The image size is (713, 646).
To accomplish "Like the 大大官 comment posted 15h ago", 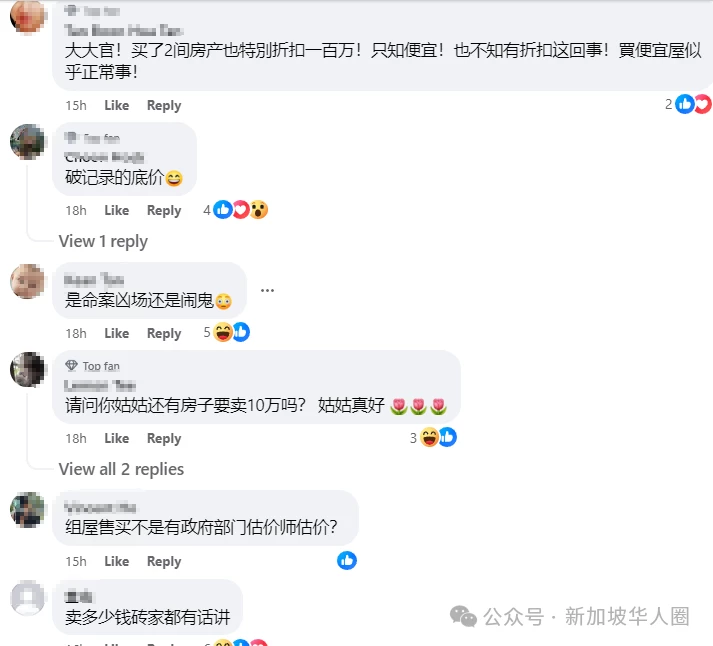I will point(117,105).
